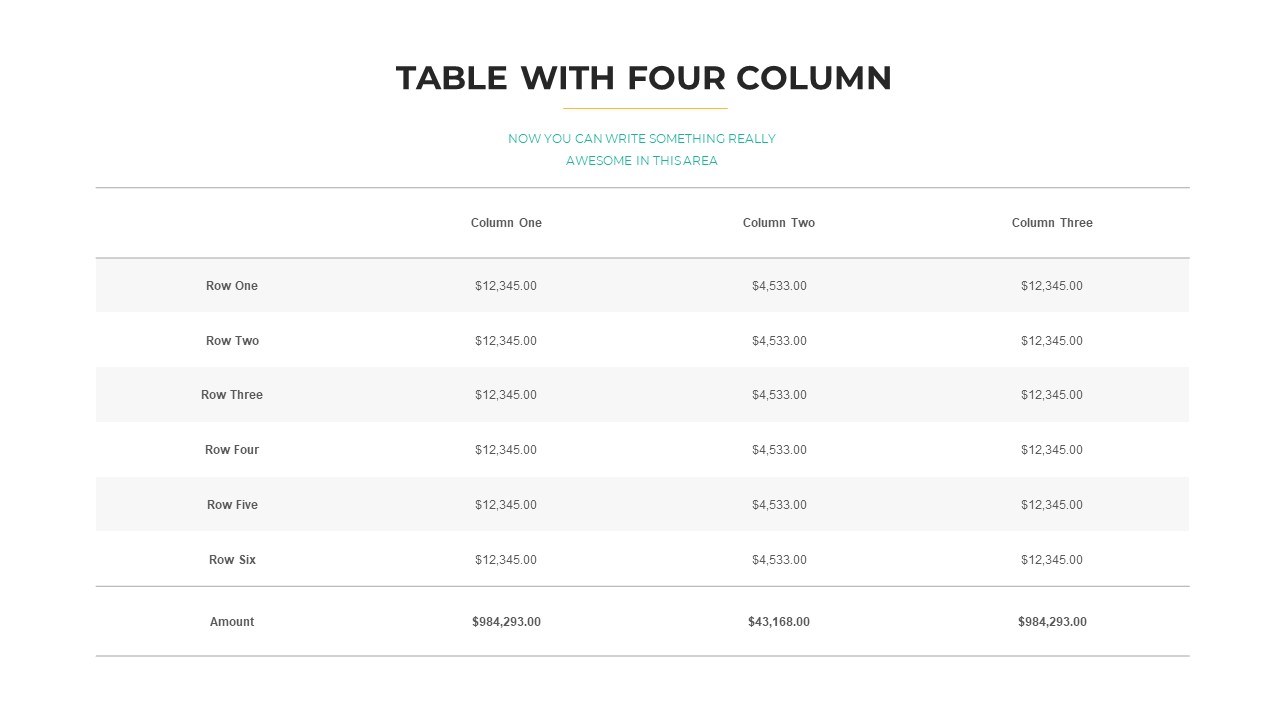
Task: Select the 'Column Two' header cell
Action: 779,223
